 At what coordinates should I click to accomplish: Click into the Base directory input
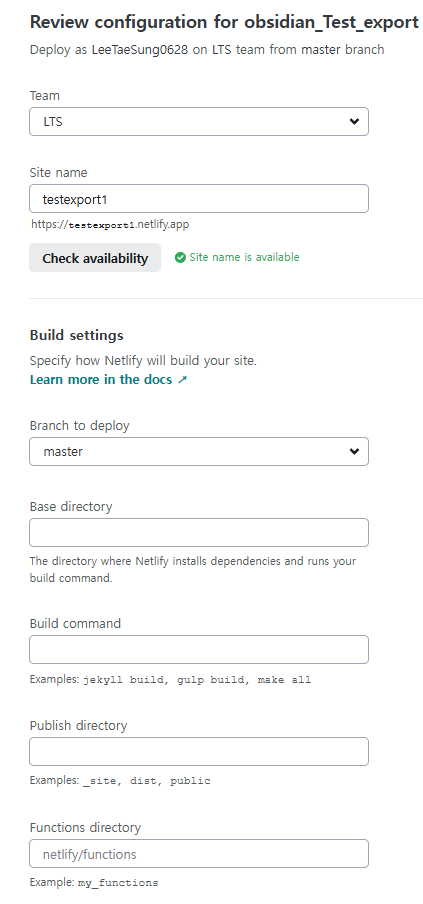(199, 533)
